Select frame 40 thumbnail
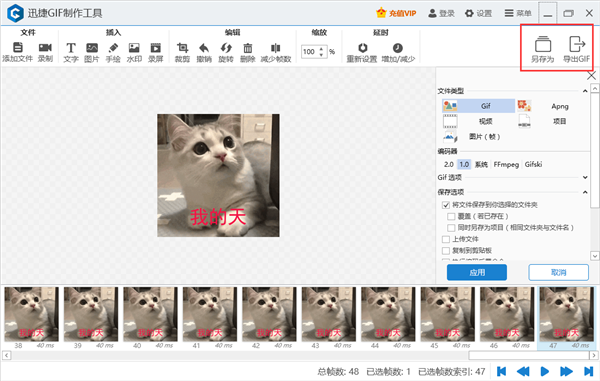 click(x=150, y=314)
